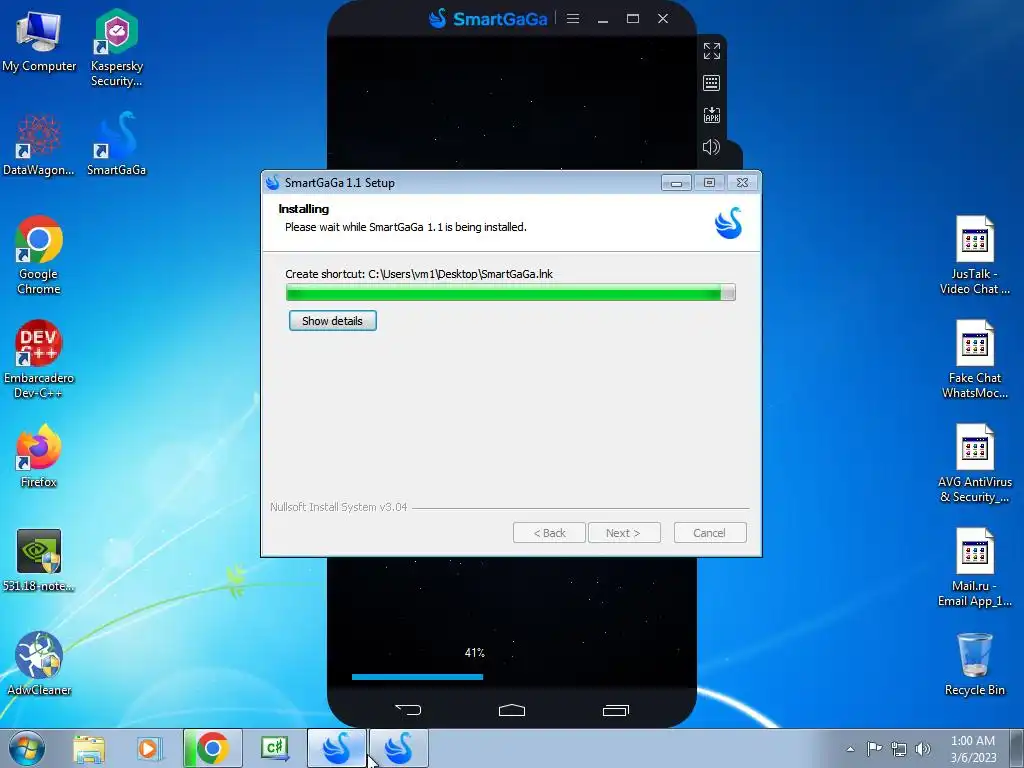Tap the Android home button
The width and height of the screenshot is (1024, 768).
(511, 710)
